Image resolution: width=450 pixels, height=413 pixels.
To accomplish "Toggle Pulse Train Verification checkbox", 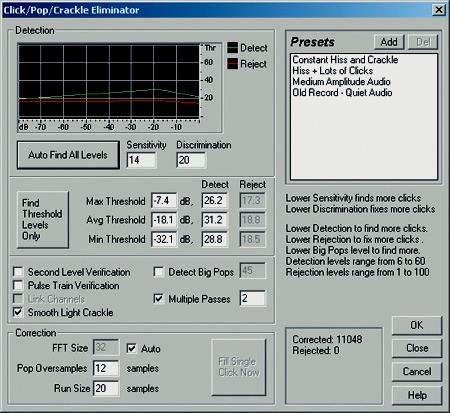I will point(18,285).
